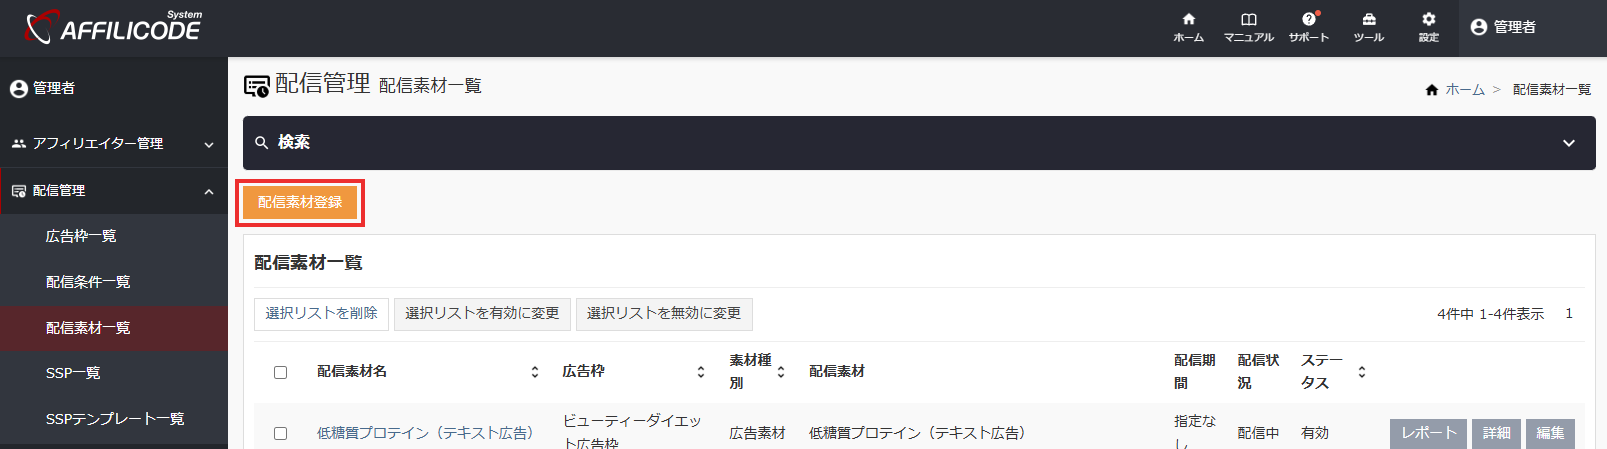This screenshot has height=449, width=1607.
Task: Open the Support help icon
Action: [x=1308, y=20]
